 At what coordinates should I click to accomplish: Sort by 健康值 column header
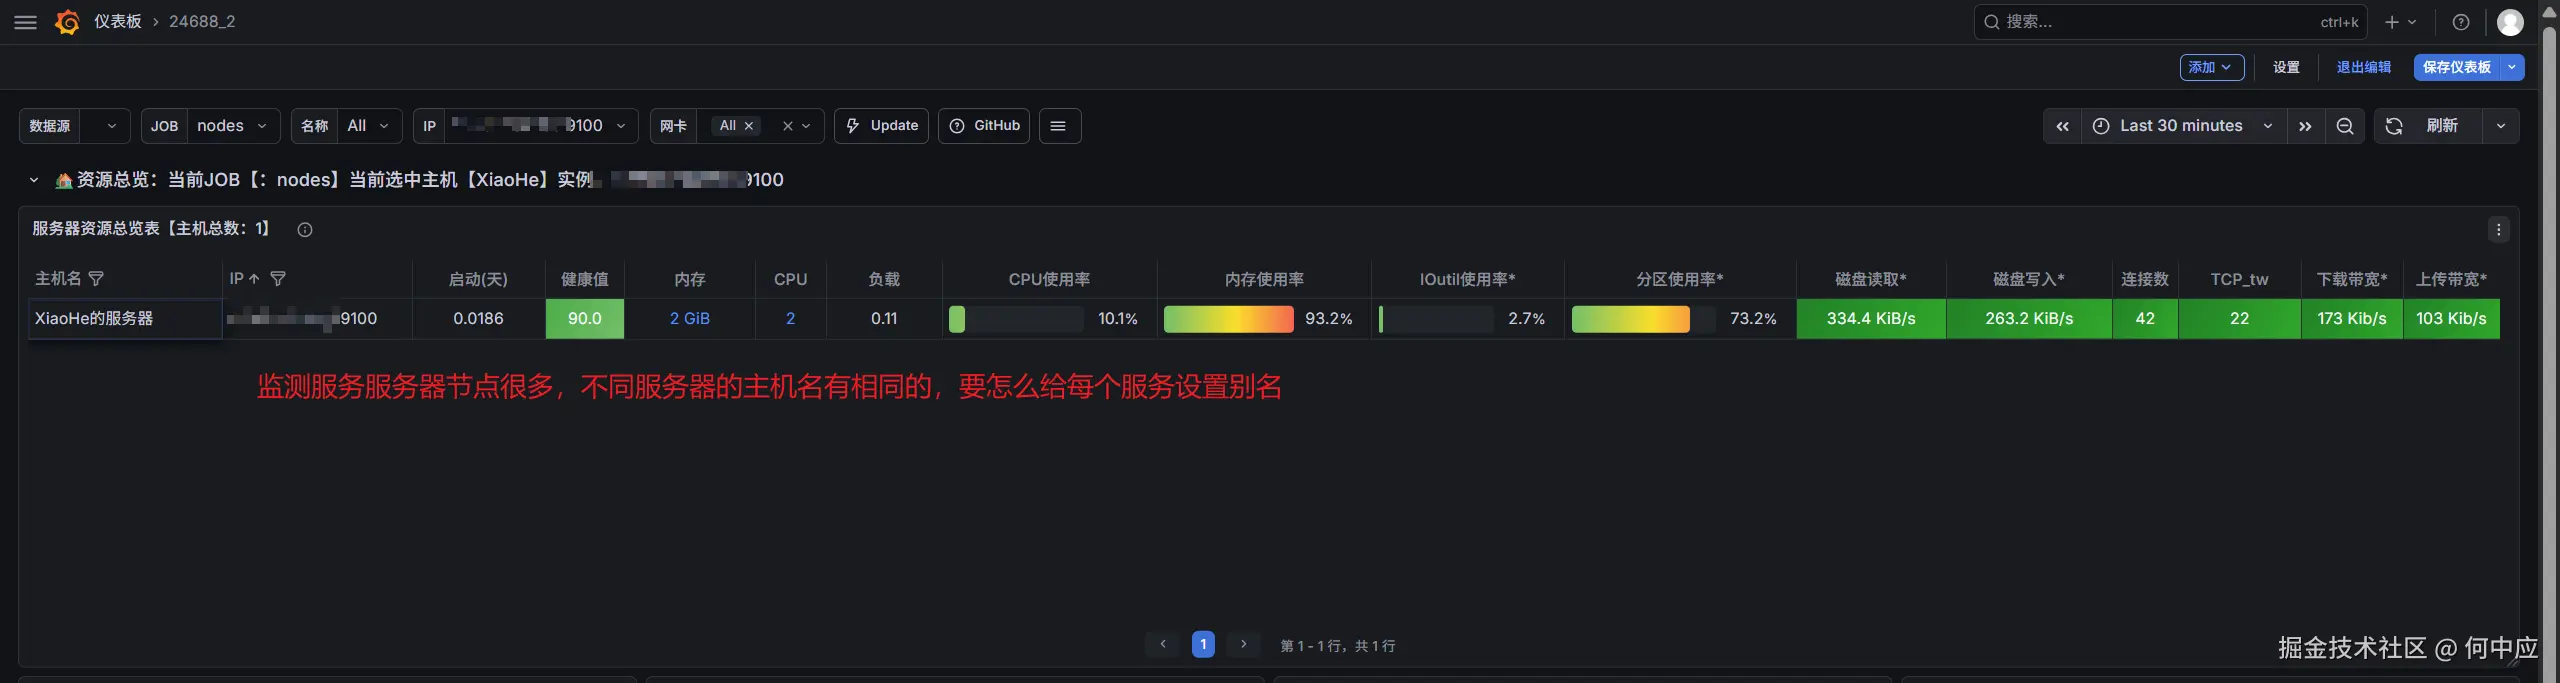[584, 279]
